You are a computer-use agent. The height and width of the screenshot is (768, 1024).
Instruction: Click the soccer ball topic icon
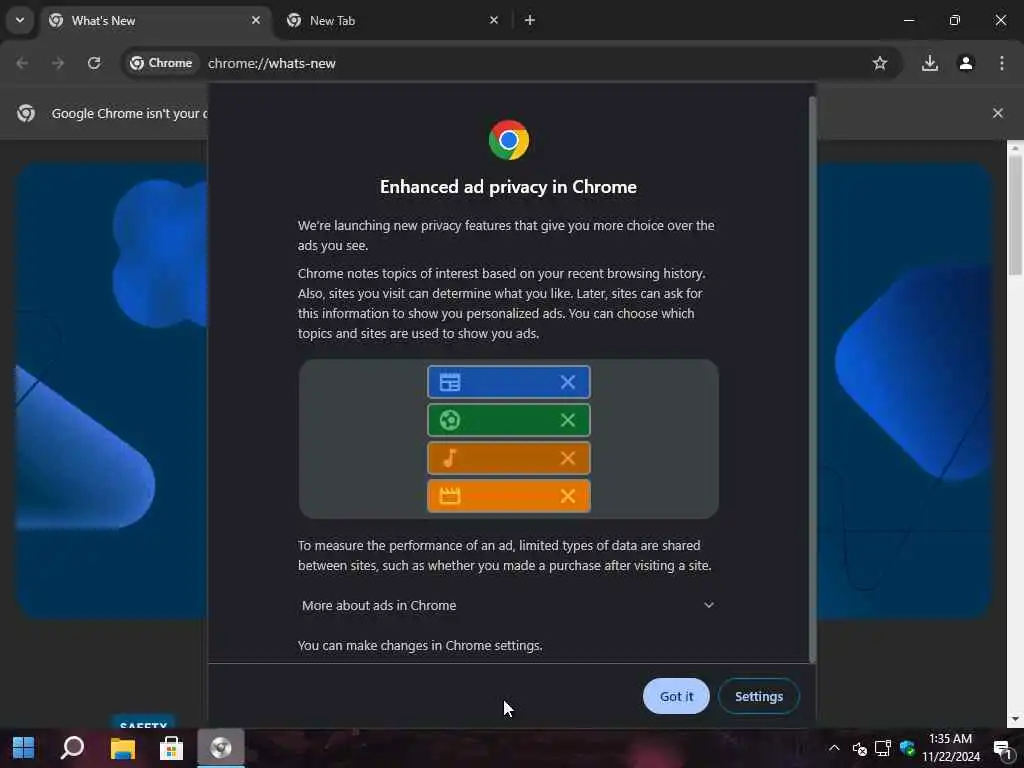[x=450, y=420]
